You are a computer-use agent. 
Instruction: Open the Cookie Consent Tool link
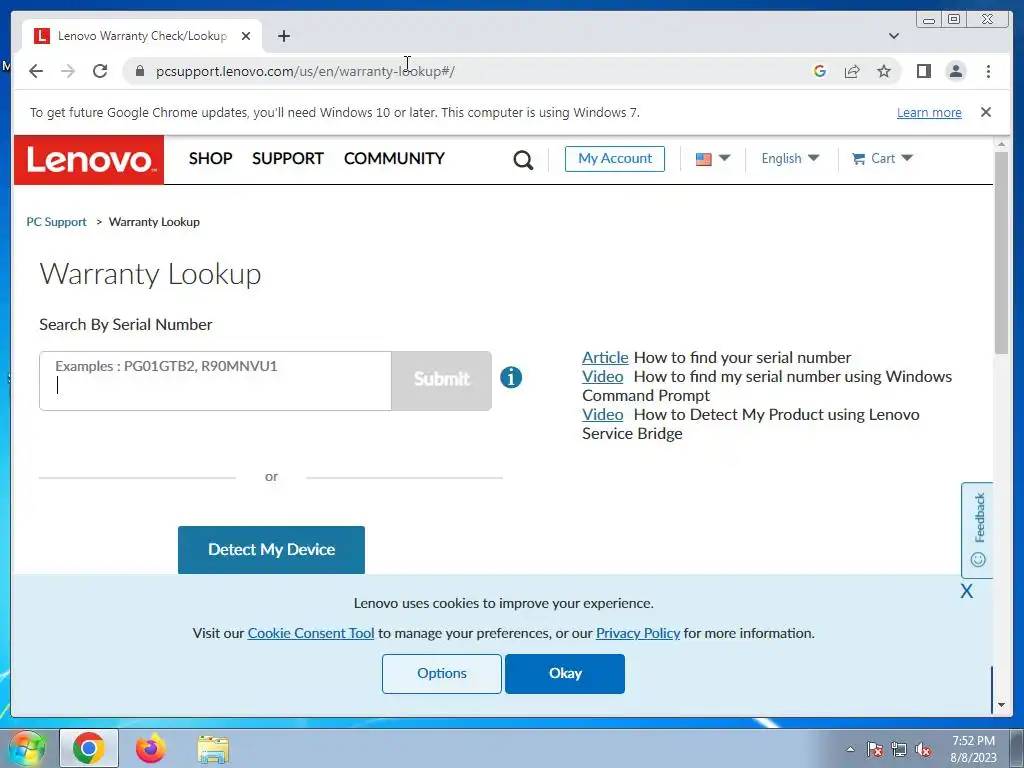311,633
